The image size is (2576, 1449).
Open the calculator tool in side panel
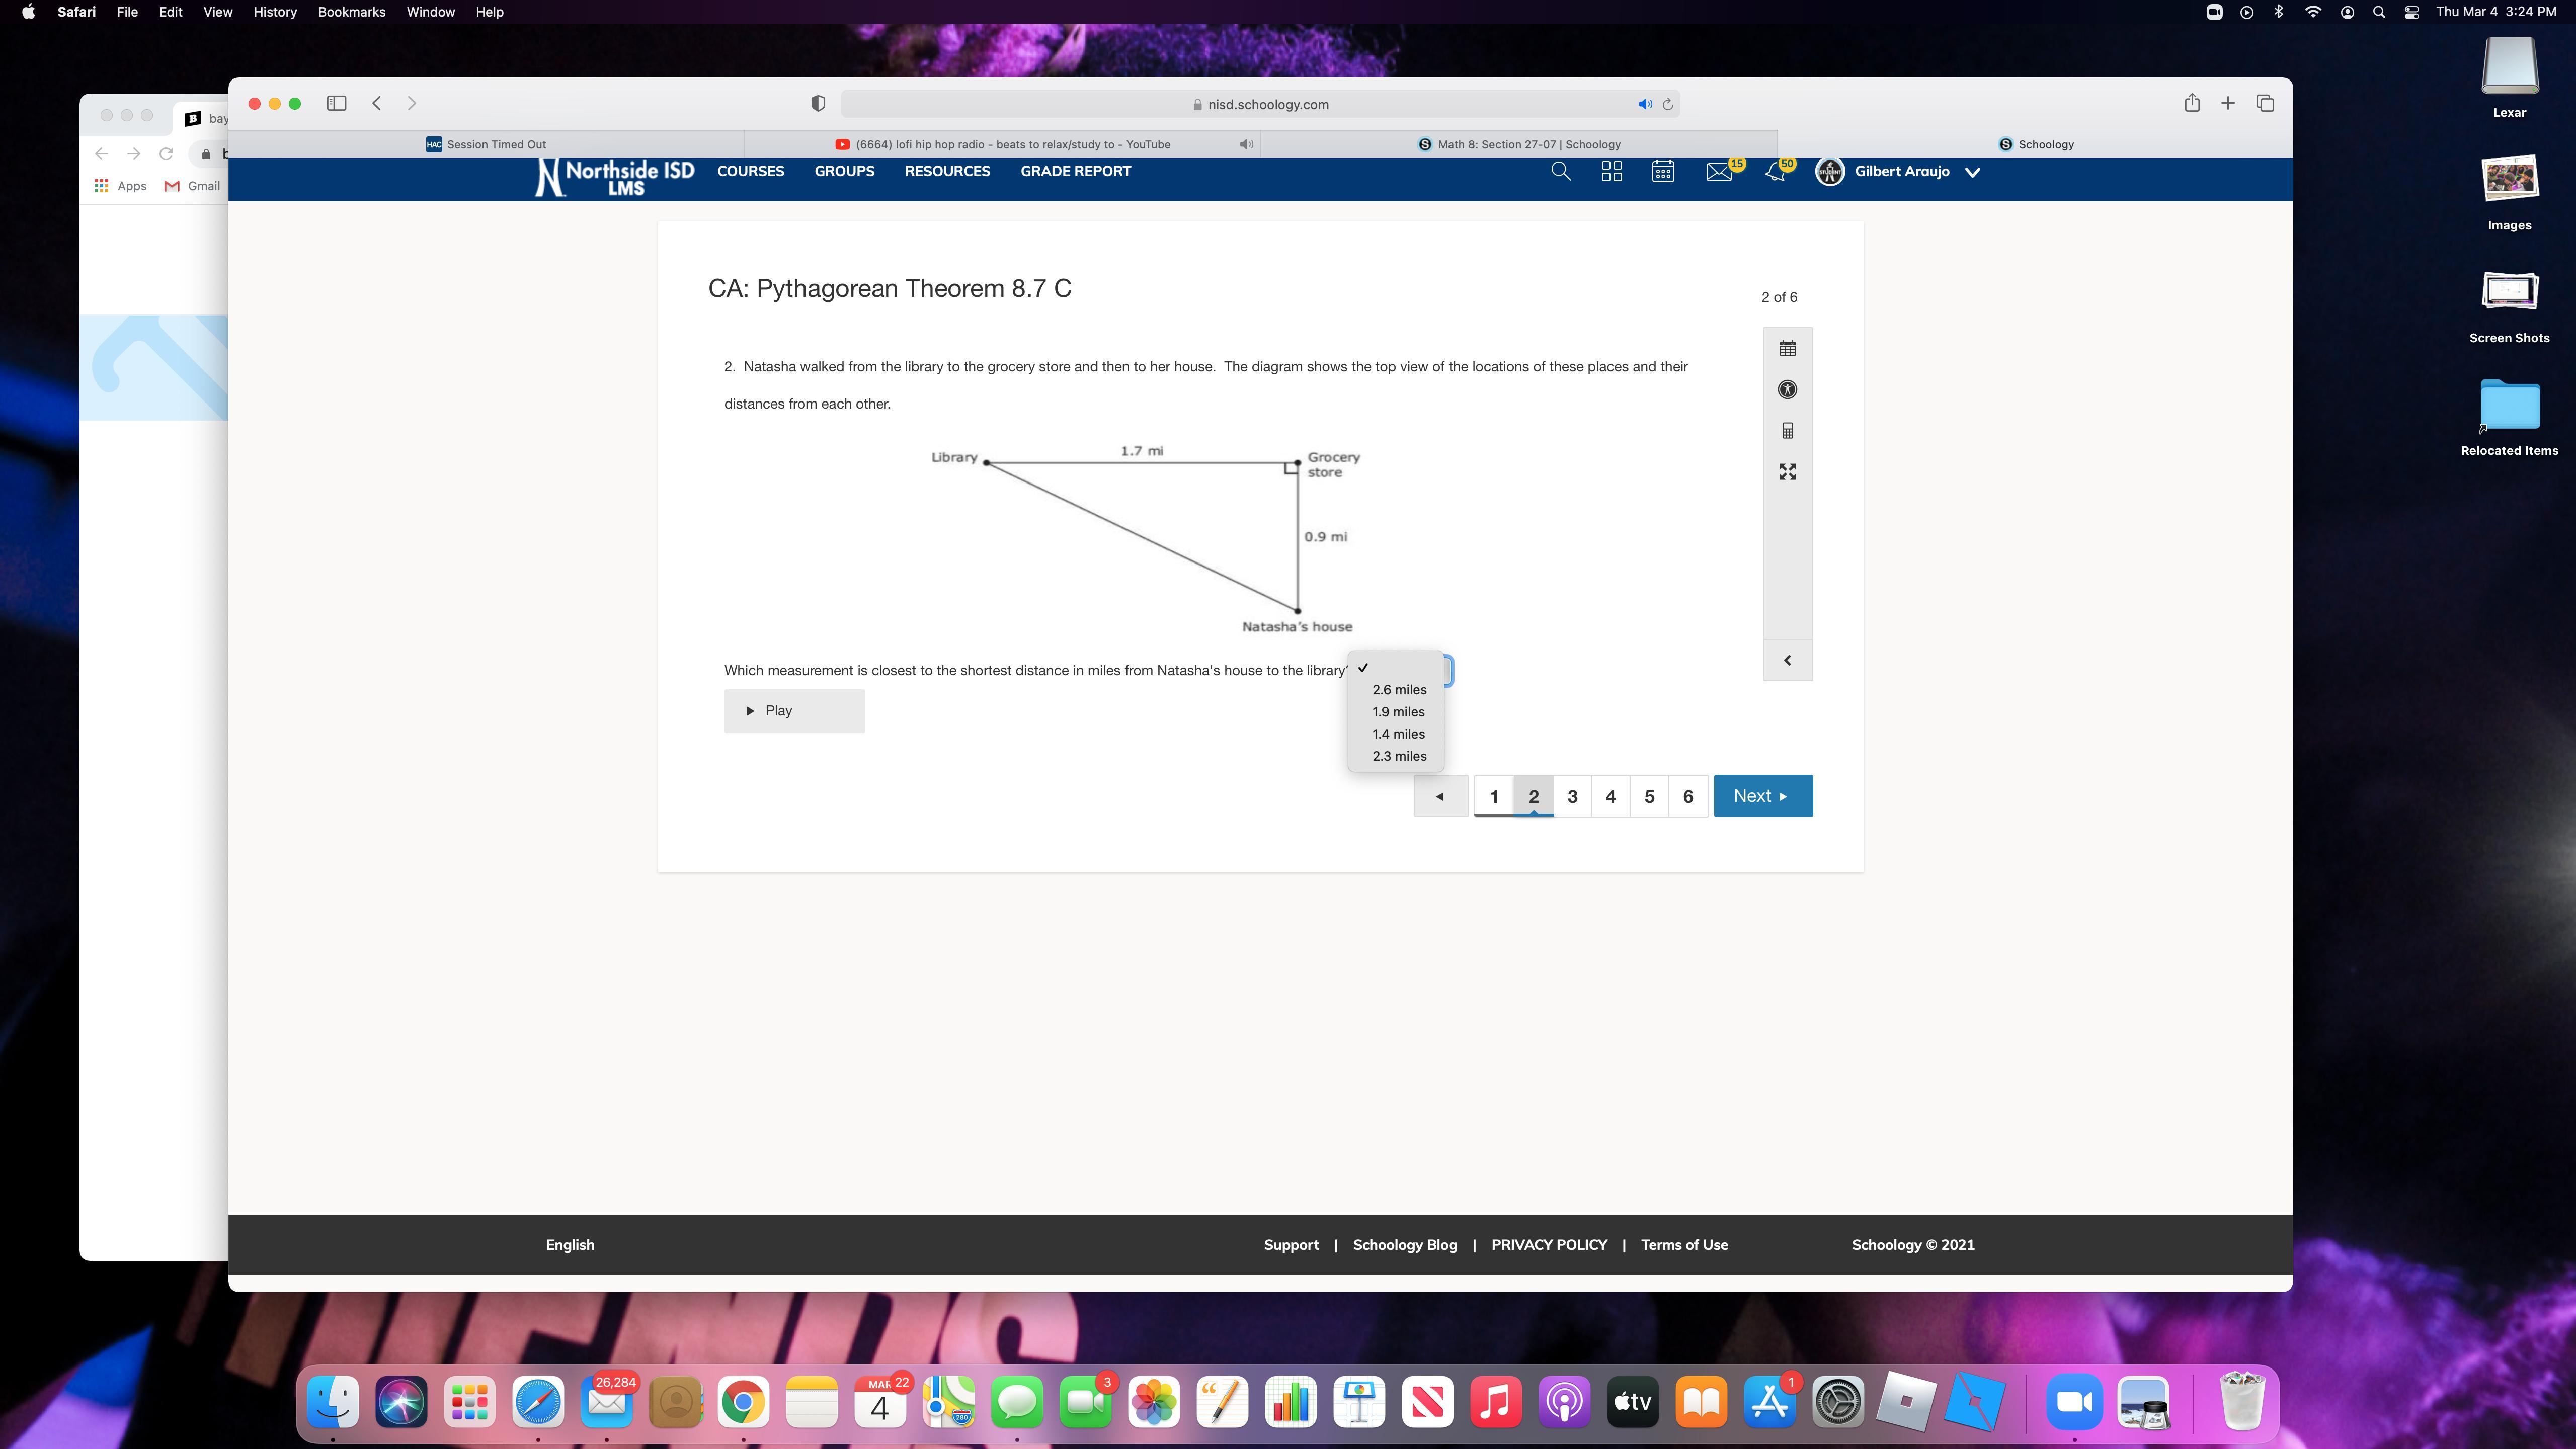(x=1787, y=431)
